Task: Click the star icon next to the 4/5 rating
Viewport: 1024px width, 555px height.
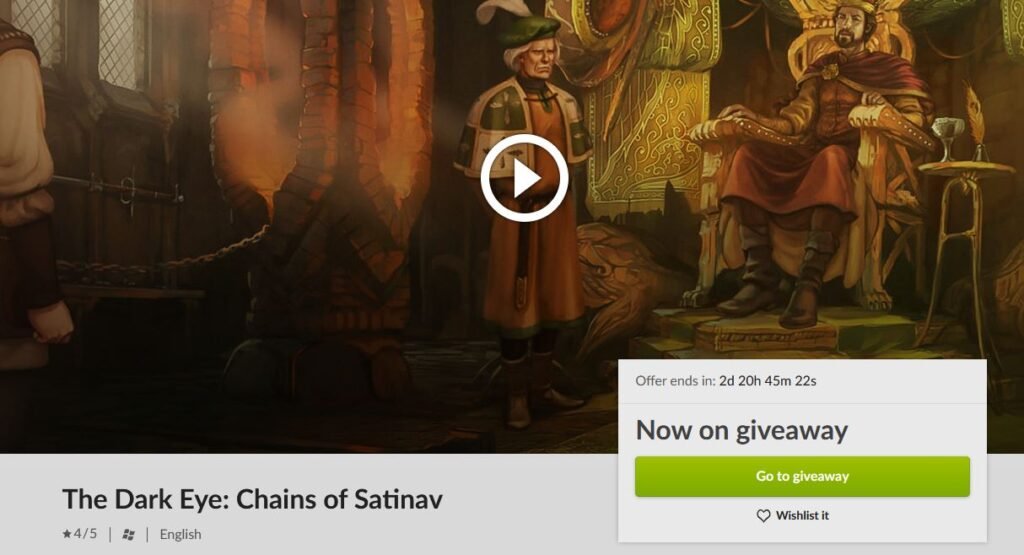Action: 67,533
